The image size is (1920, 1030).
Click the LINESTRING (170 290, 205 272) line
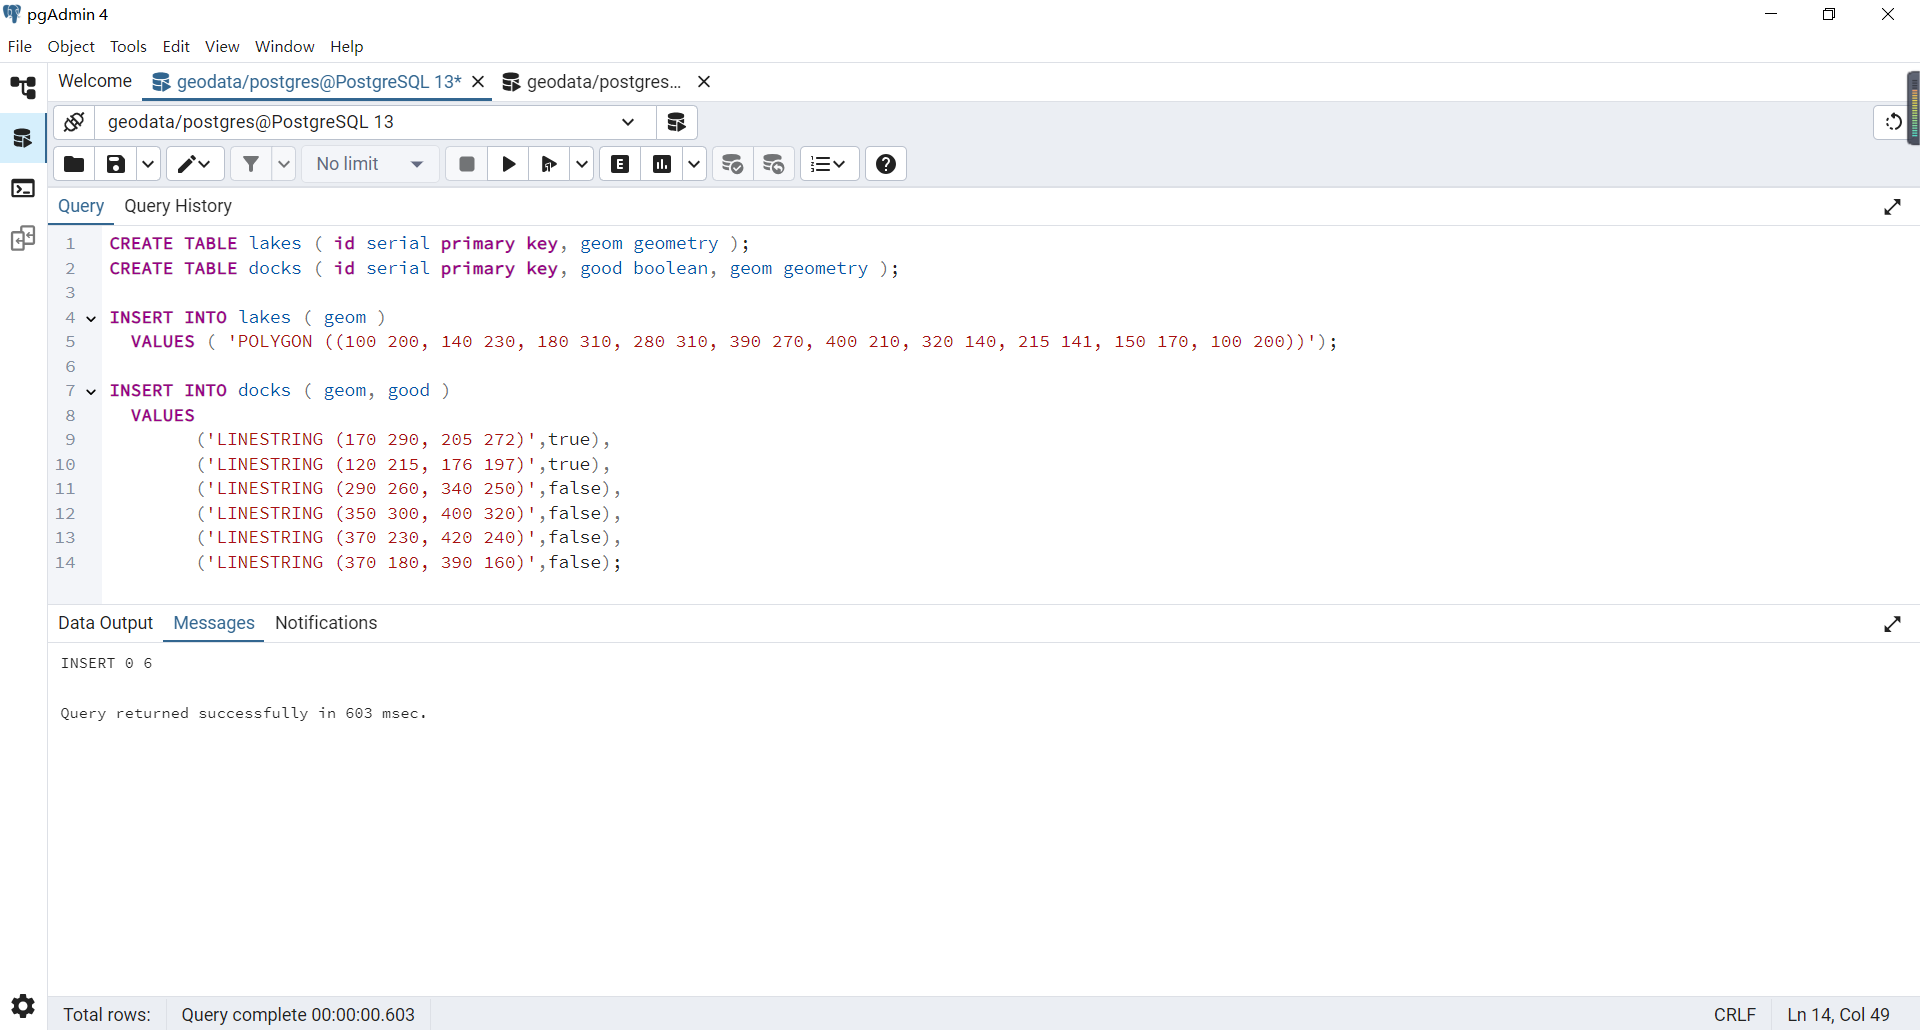pos(402,440)
